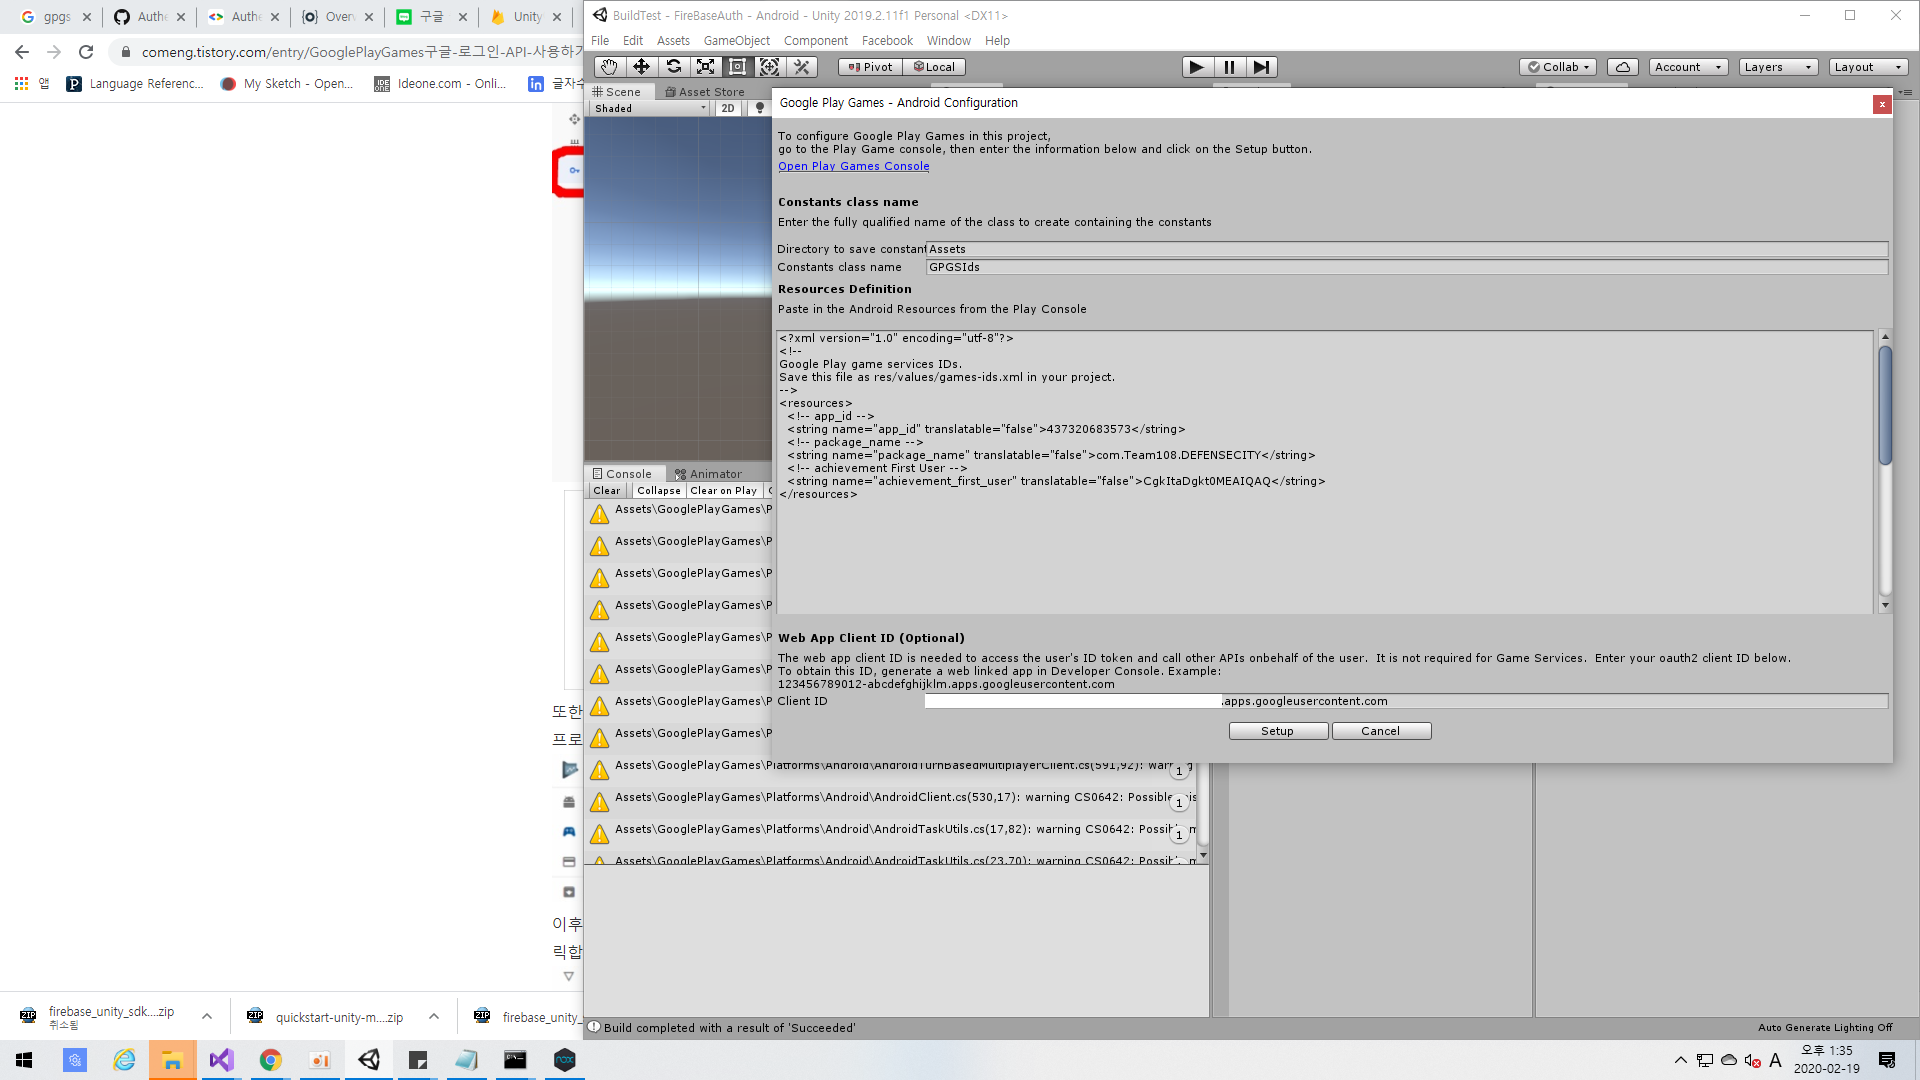
Task: Open the GameObject menu
Action: (x=736, y=41)
